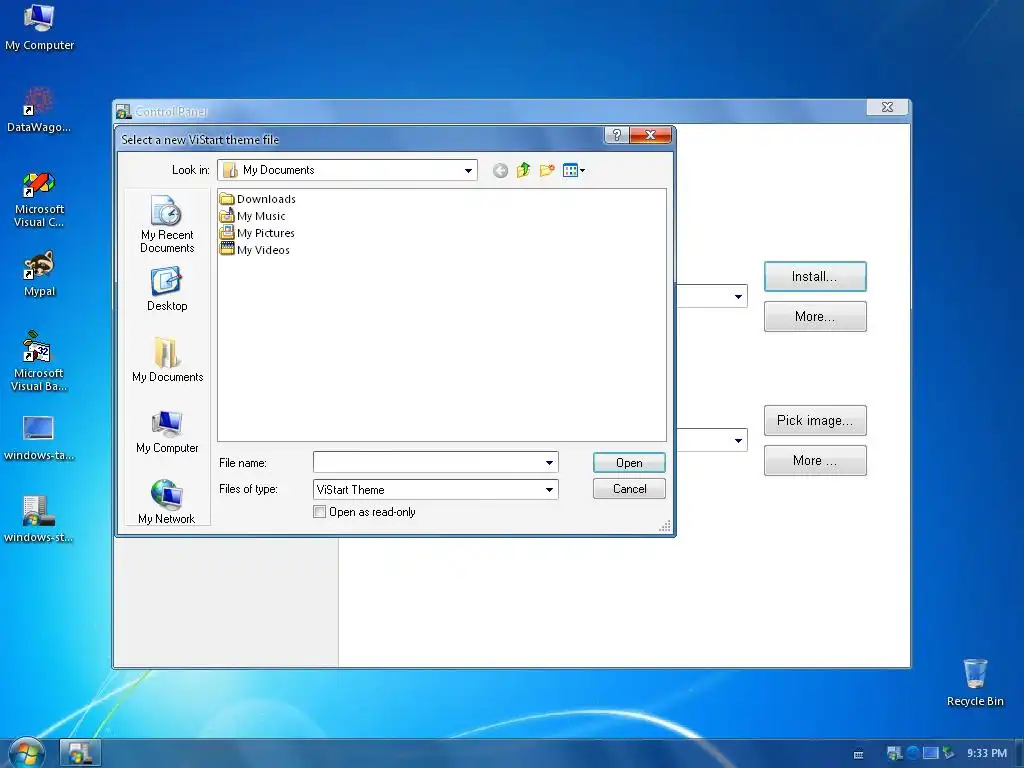
Task: Expand dropdown left of Pick image button
Action: pyautogui.click(x=738, y=440)
